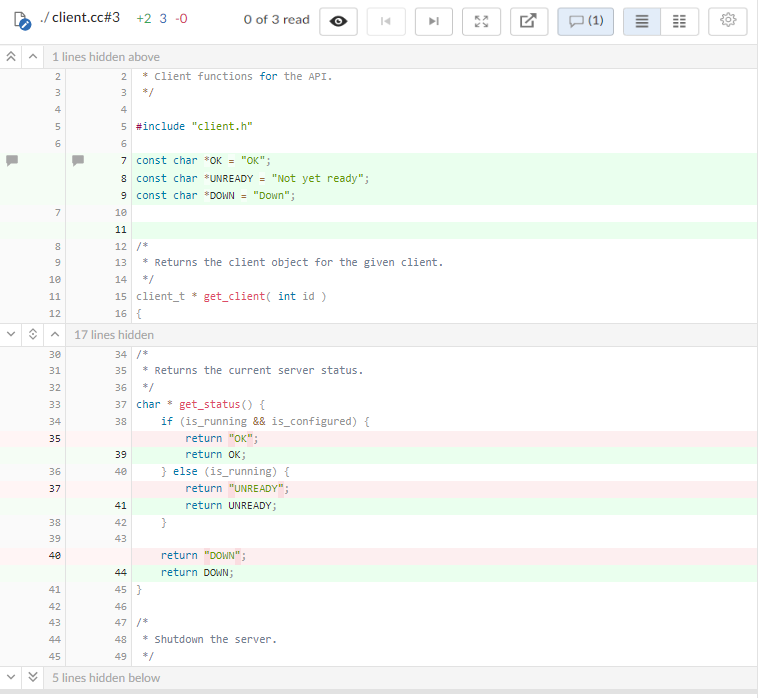
Task: Click old line number 35 in gutter
Action: click(x=54, y=439)
